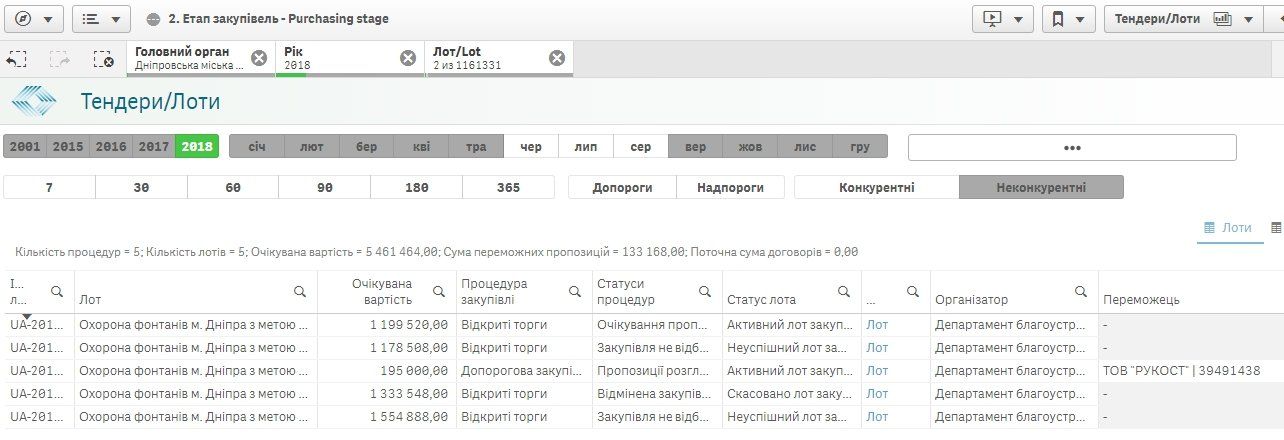Viewport: 1284px width, 440px height.
Task: Select month бер
Action: coord(367,146)
